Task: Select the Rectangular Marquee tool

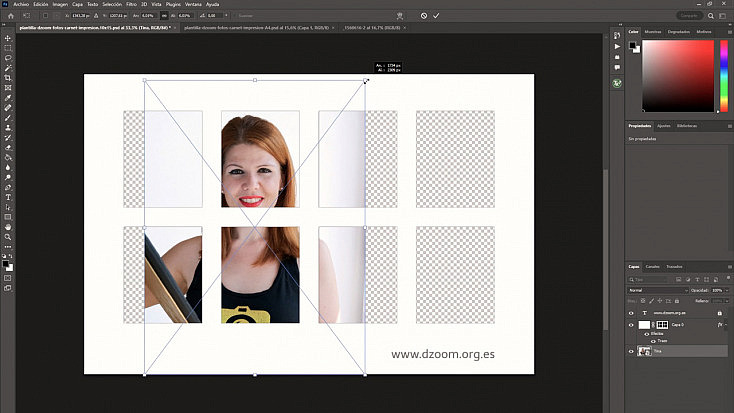Action: pos(8,48)
